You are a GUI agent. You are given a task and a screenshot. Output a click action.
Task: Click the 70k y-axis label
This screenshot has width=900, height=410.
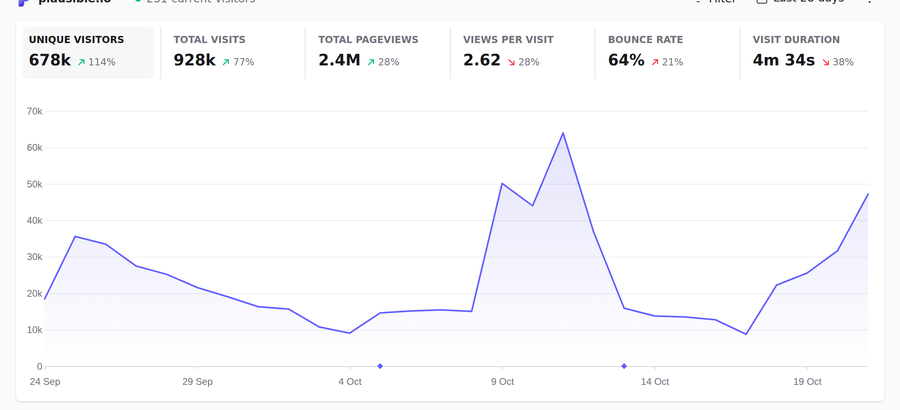34,111
